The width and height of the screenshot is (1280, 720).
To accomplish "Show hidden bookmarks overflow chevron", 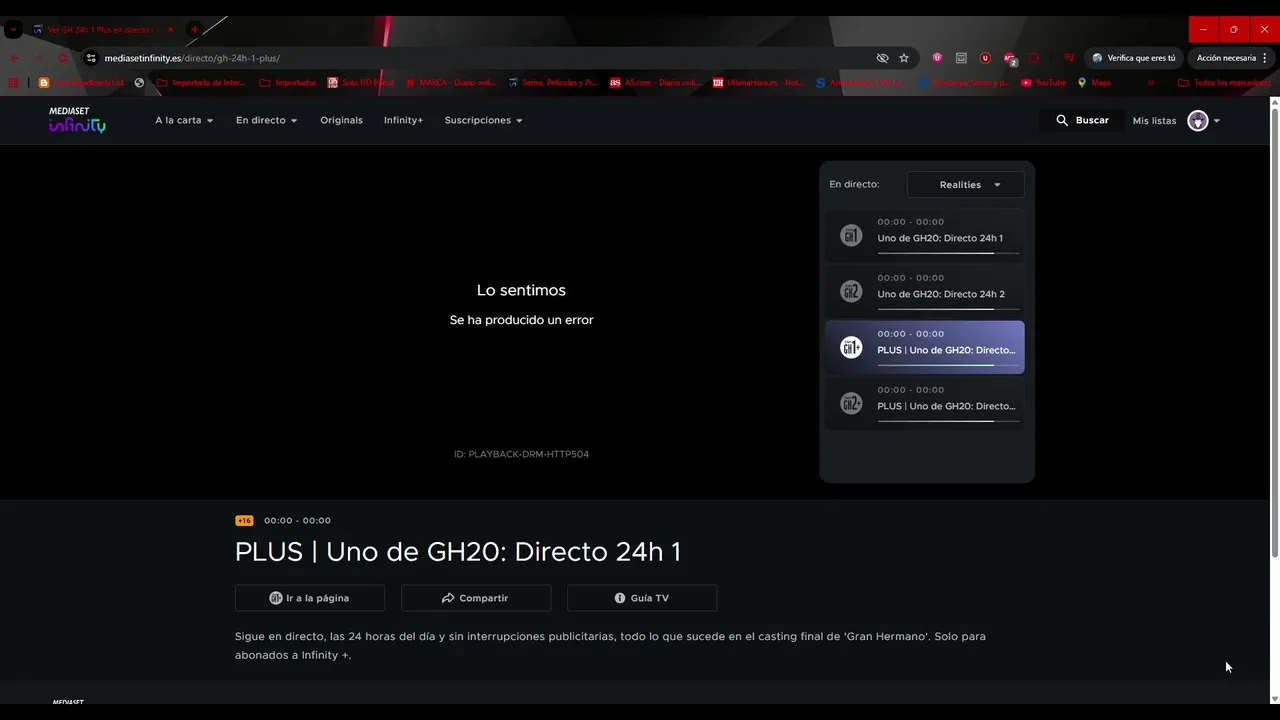I will pos(1151,83).
